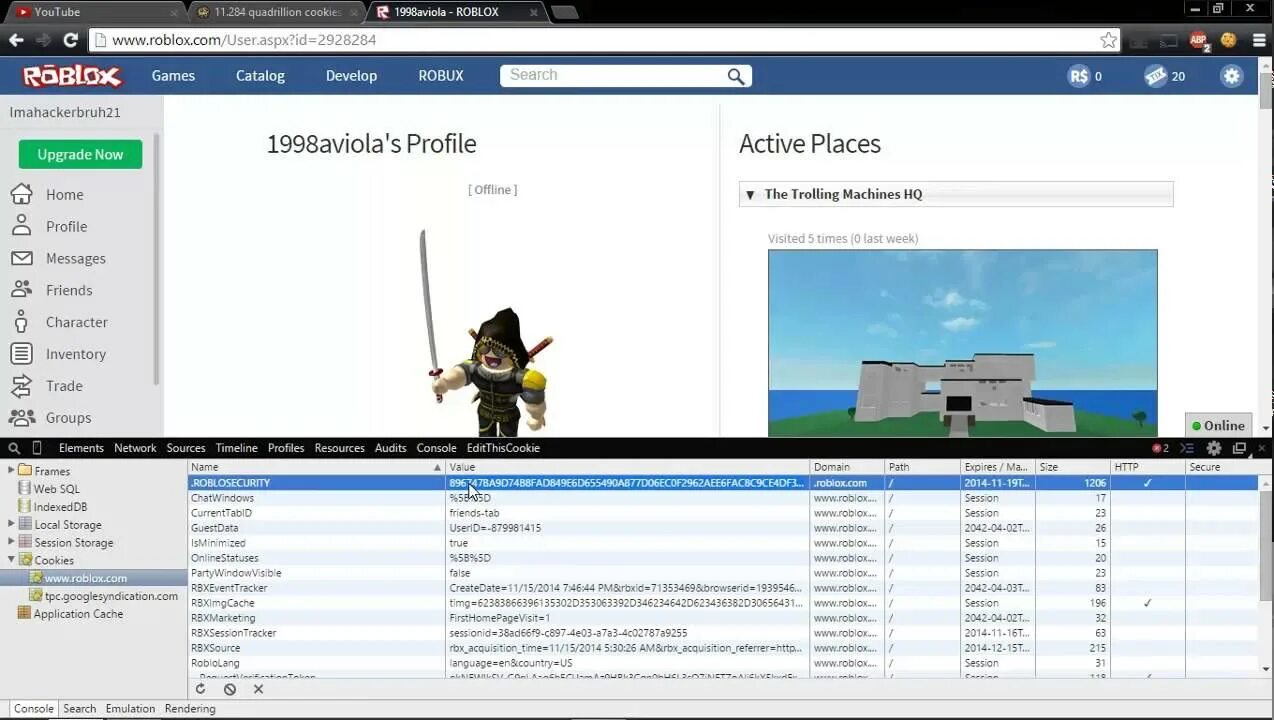Open the Roblox settings gear
Image resolution: width=1274 pixels, height=720 pixels.
(x=1232, y=76)
